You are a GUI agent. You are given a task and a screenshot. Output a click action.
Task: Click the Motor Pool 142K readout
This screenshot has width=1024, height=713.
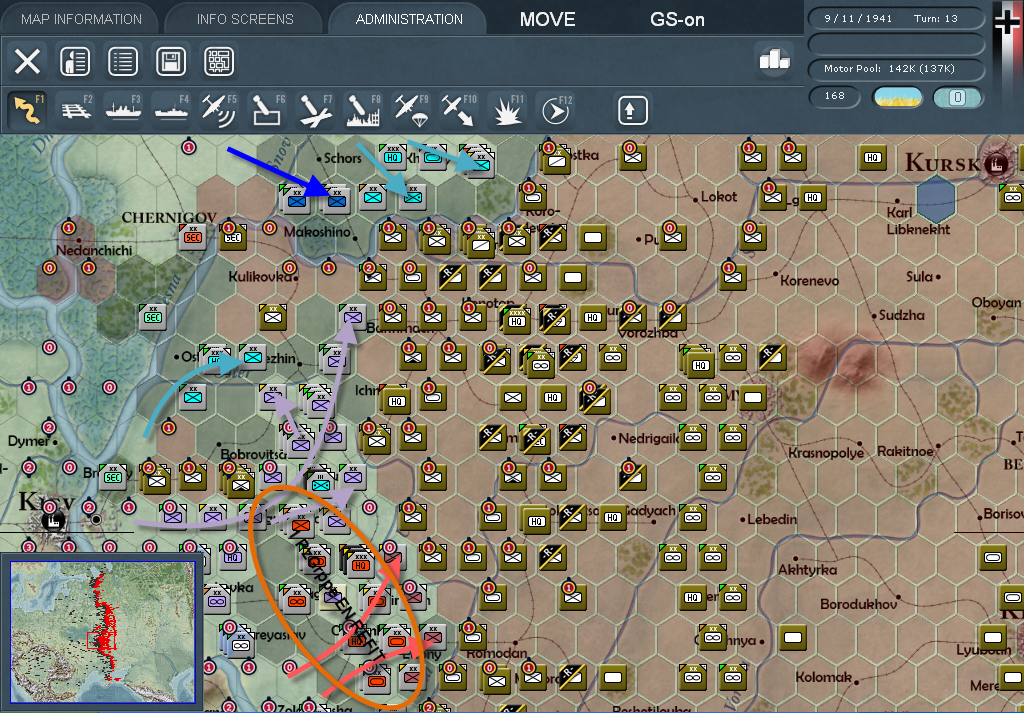click(x=896, y=69)
